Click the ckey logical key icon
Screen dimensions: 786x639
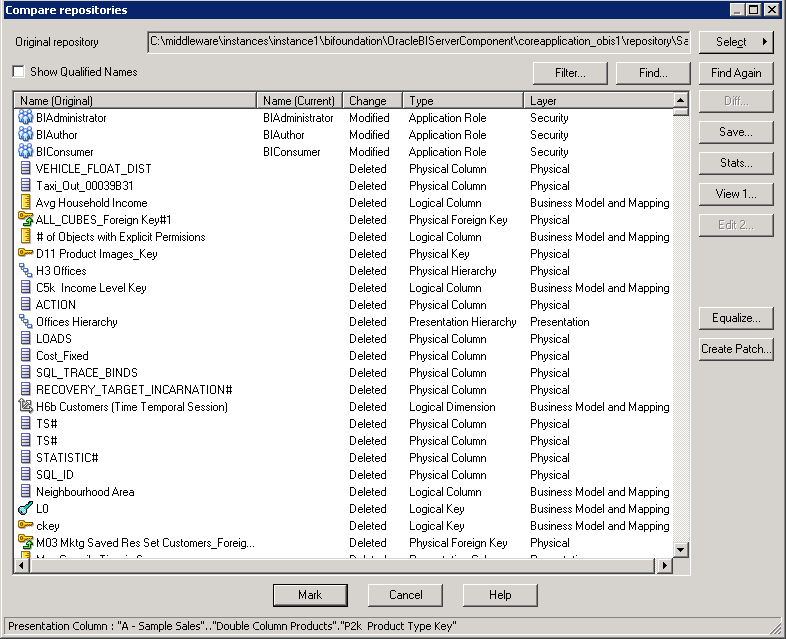(26, 525)
